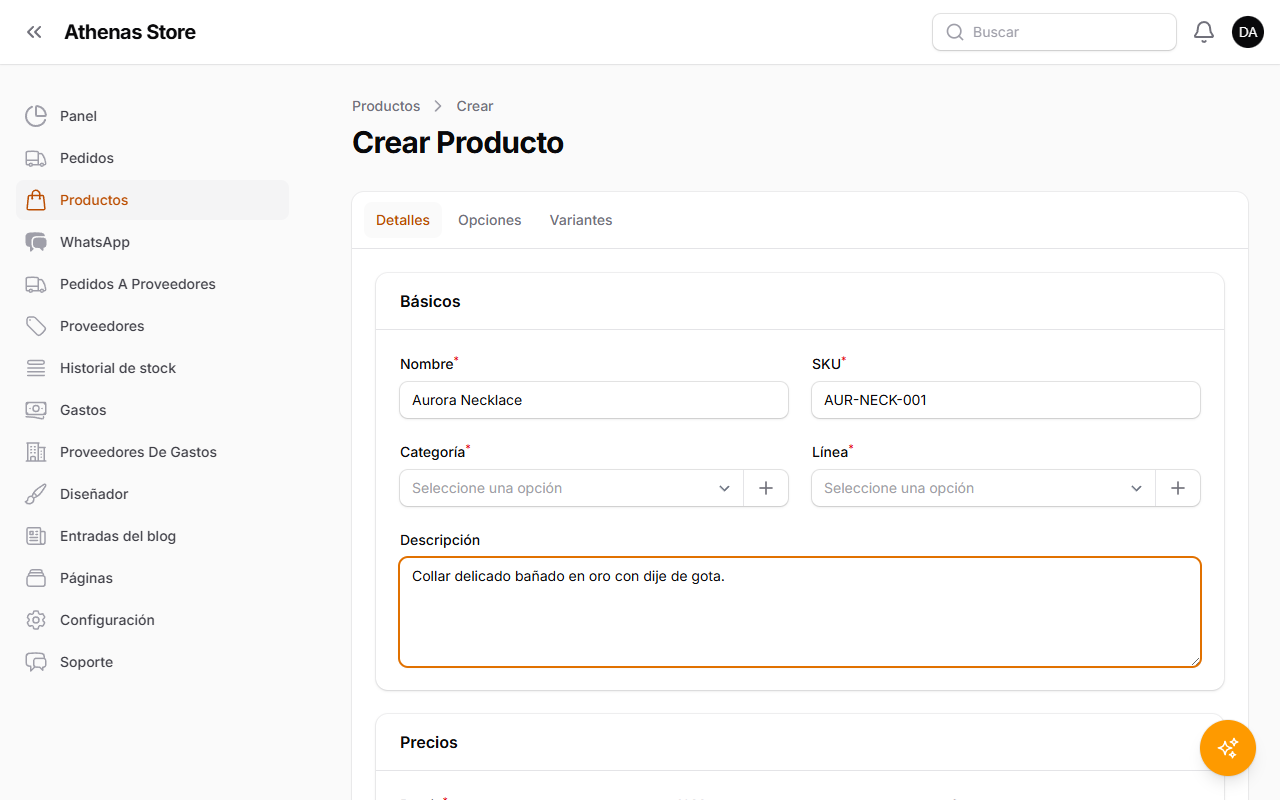
Task: Click the SKU field AUR-NECK-001
Action: click(1006, 400)
